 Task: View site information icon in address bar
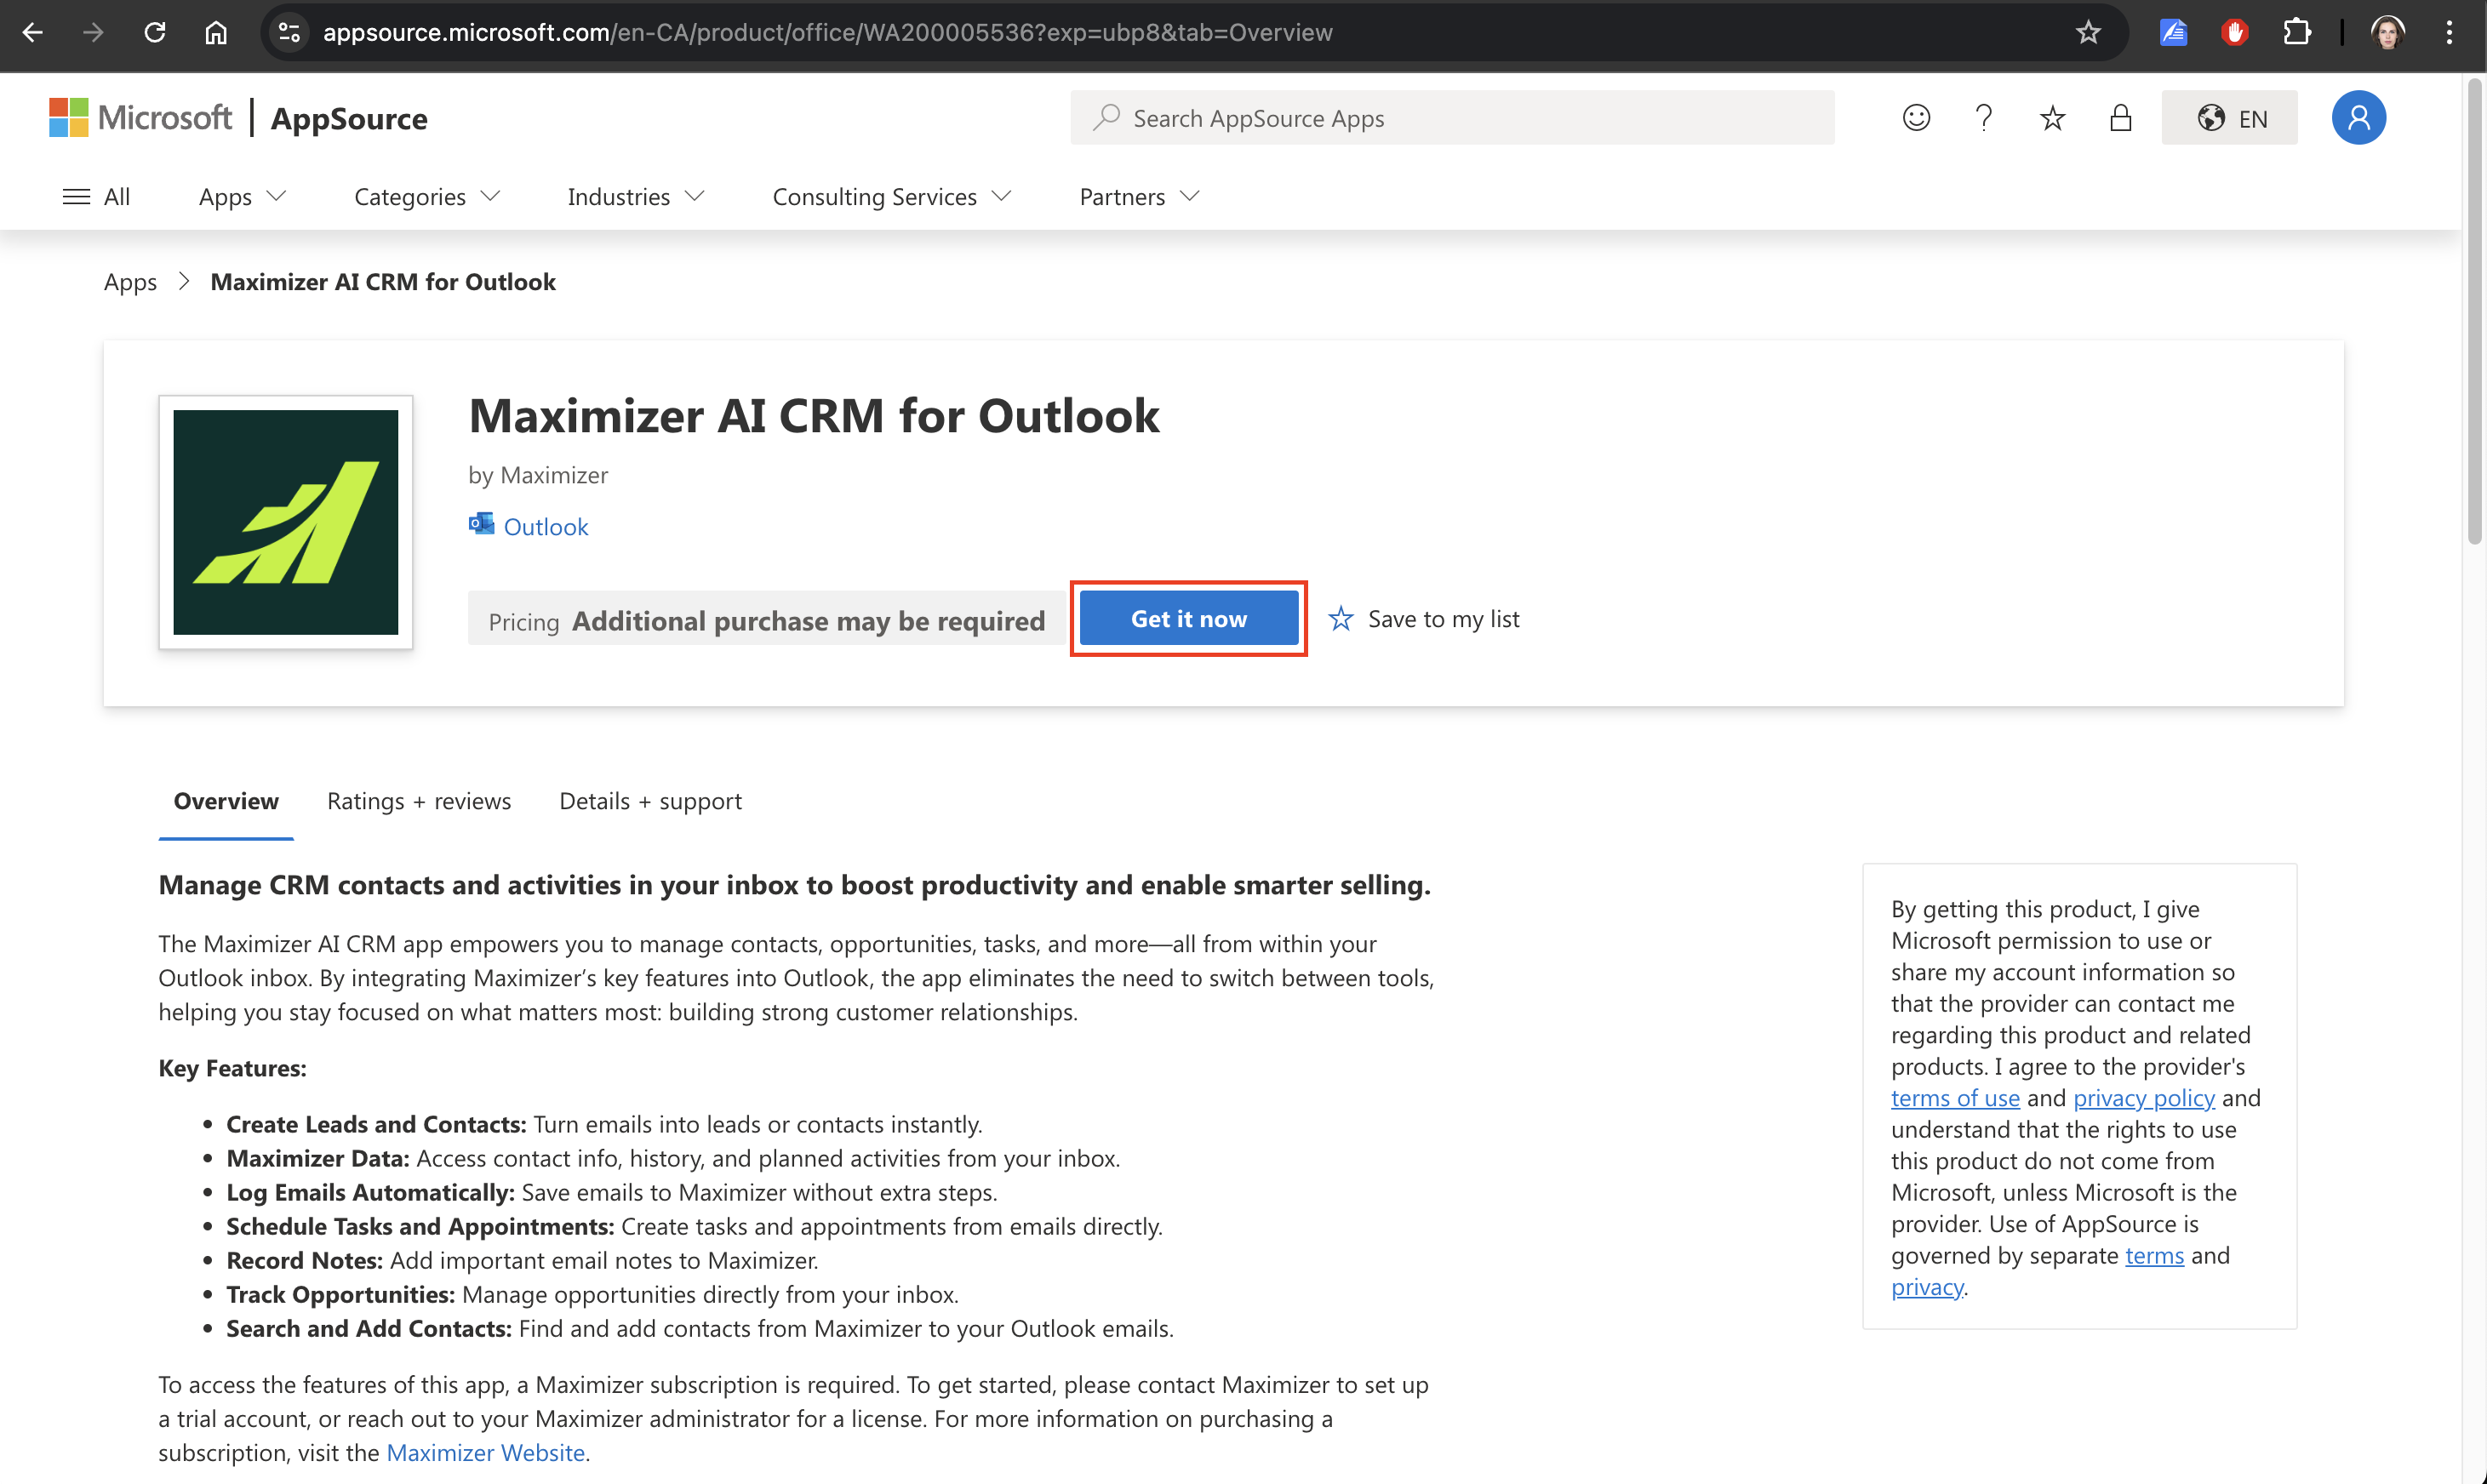pos(289,32)
